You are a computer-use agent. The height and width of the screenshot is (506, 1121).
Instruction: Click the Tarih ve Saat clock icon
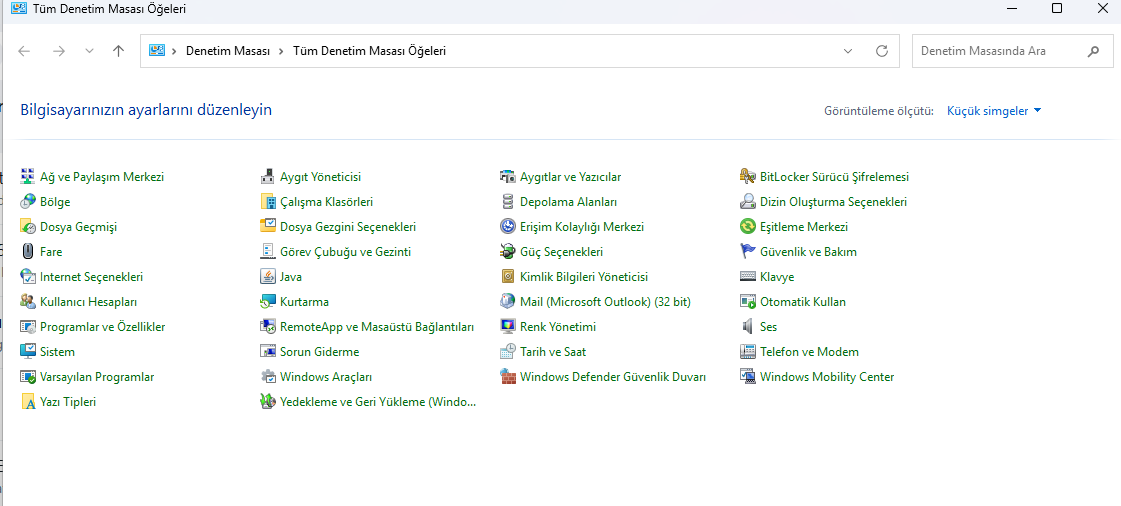[x=508, y=352]
